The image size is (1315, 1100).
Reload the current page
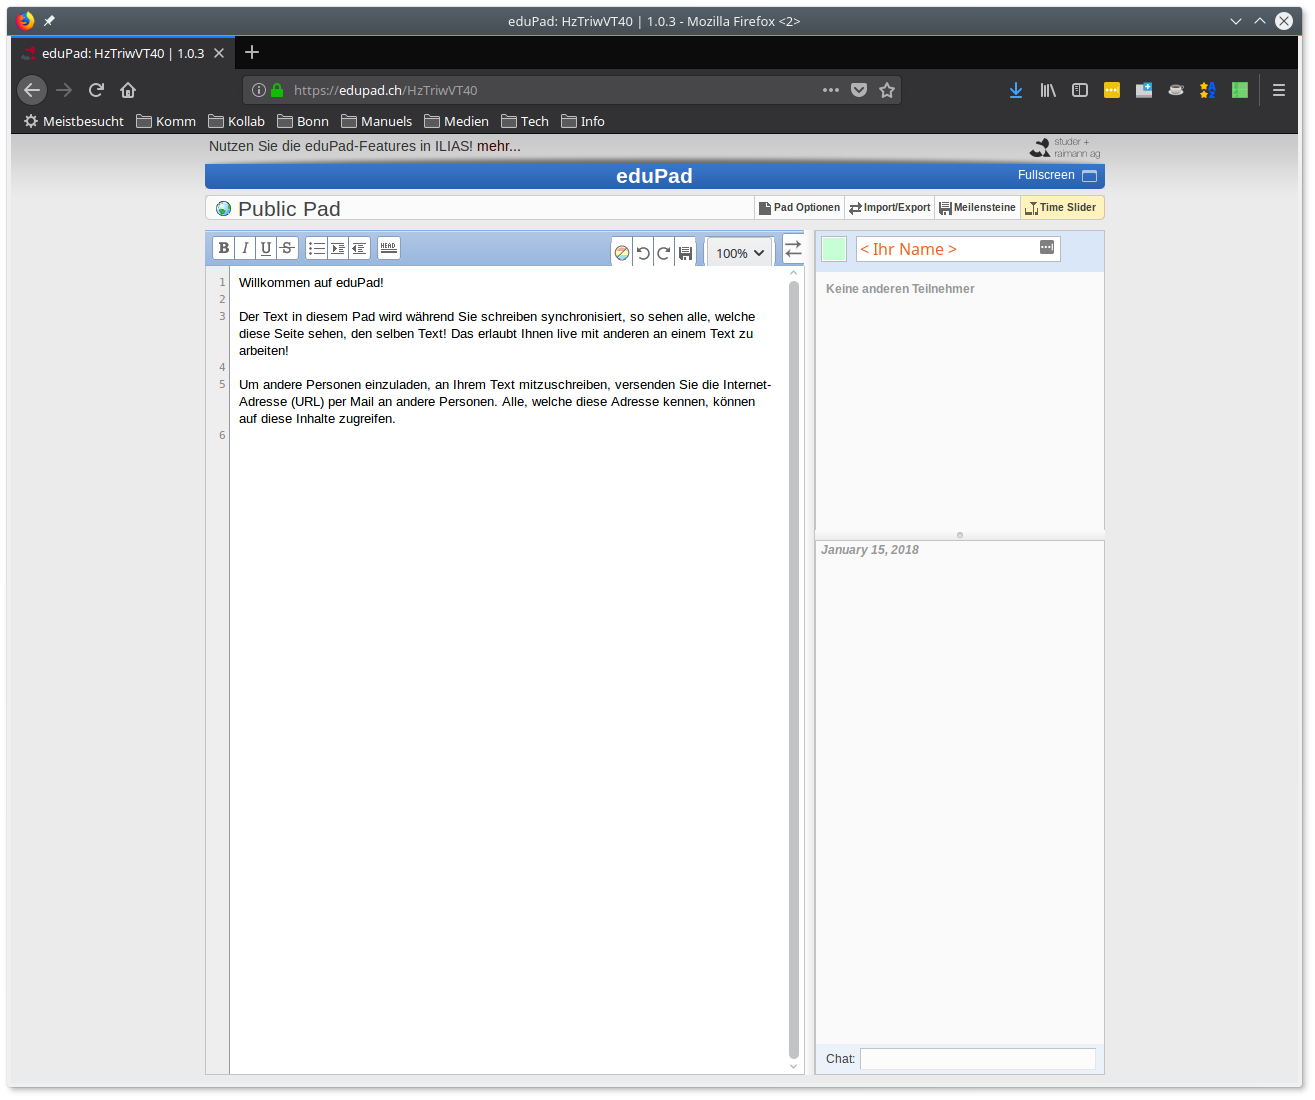point(96,90)
